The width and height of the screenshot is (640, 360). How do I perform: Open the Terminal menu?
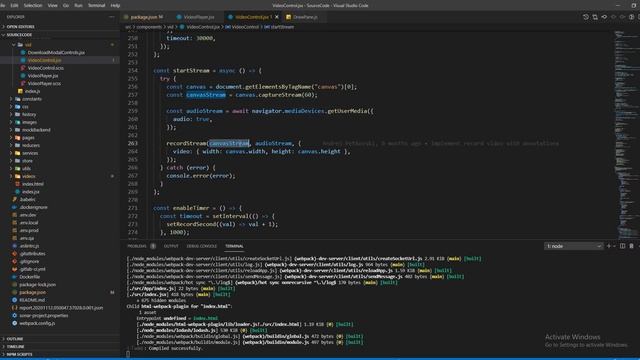[x=97, y=5]
